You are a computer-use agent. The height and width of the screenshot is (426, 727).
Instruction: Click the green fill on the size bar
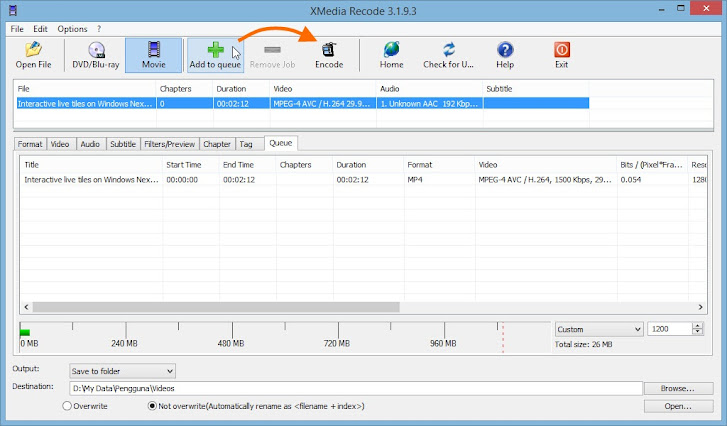click(x=25, y=332)
